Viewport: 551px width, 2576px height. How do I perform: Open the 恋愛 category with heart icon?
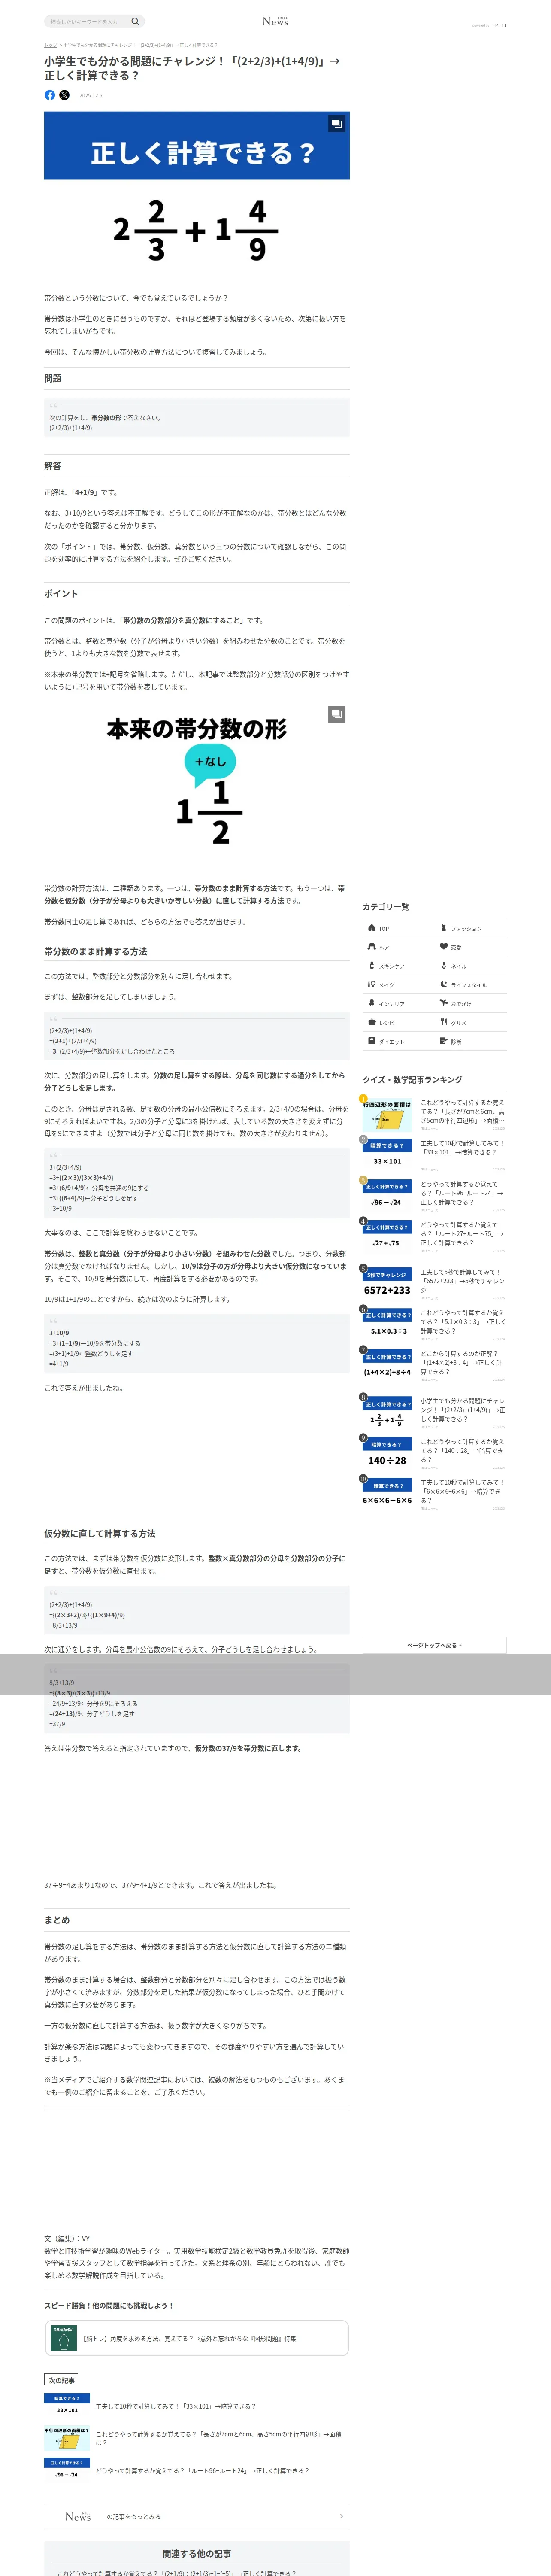[x=471, y=947]
